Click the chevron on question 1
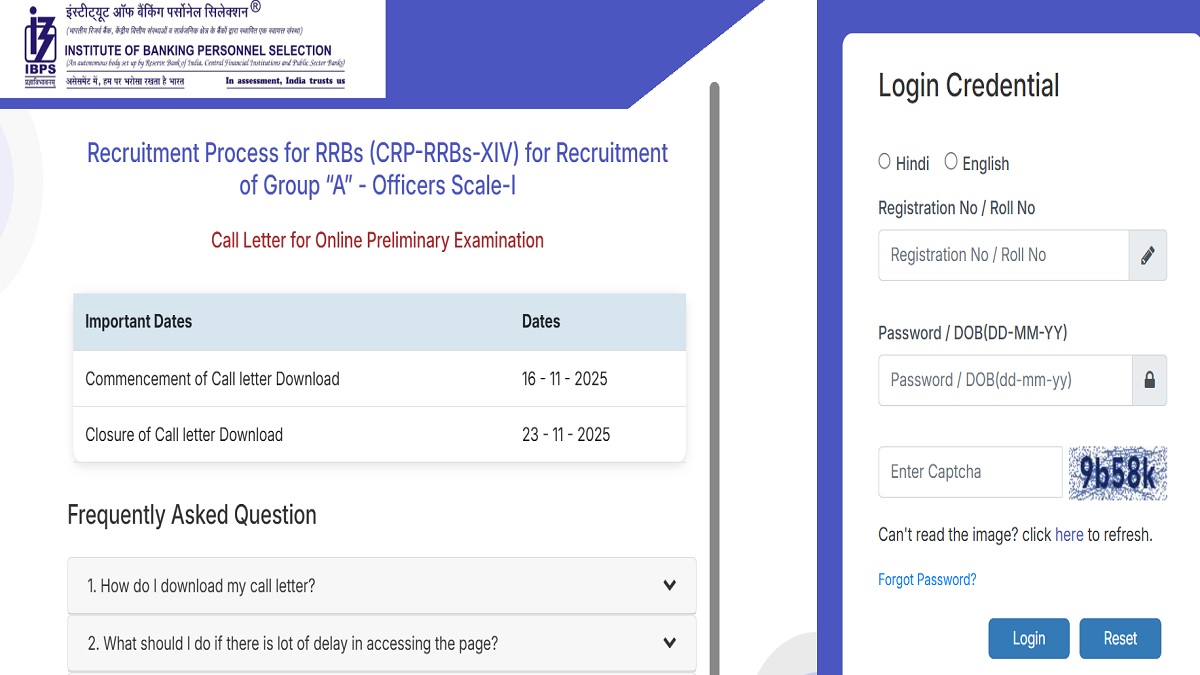1200x675 pixels. [x=670, y=585]
